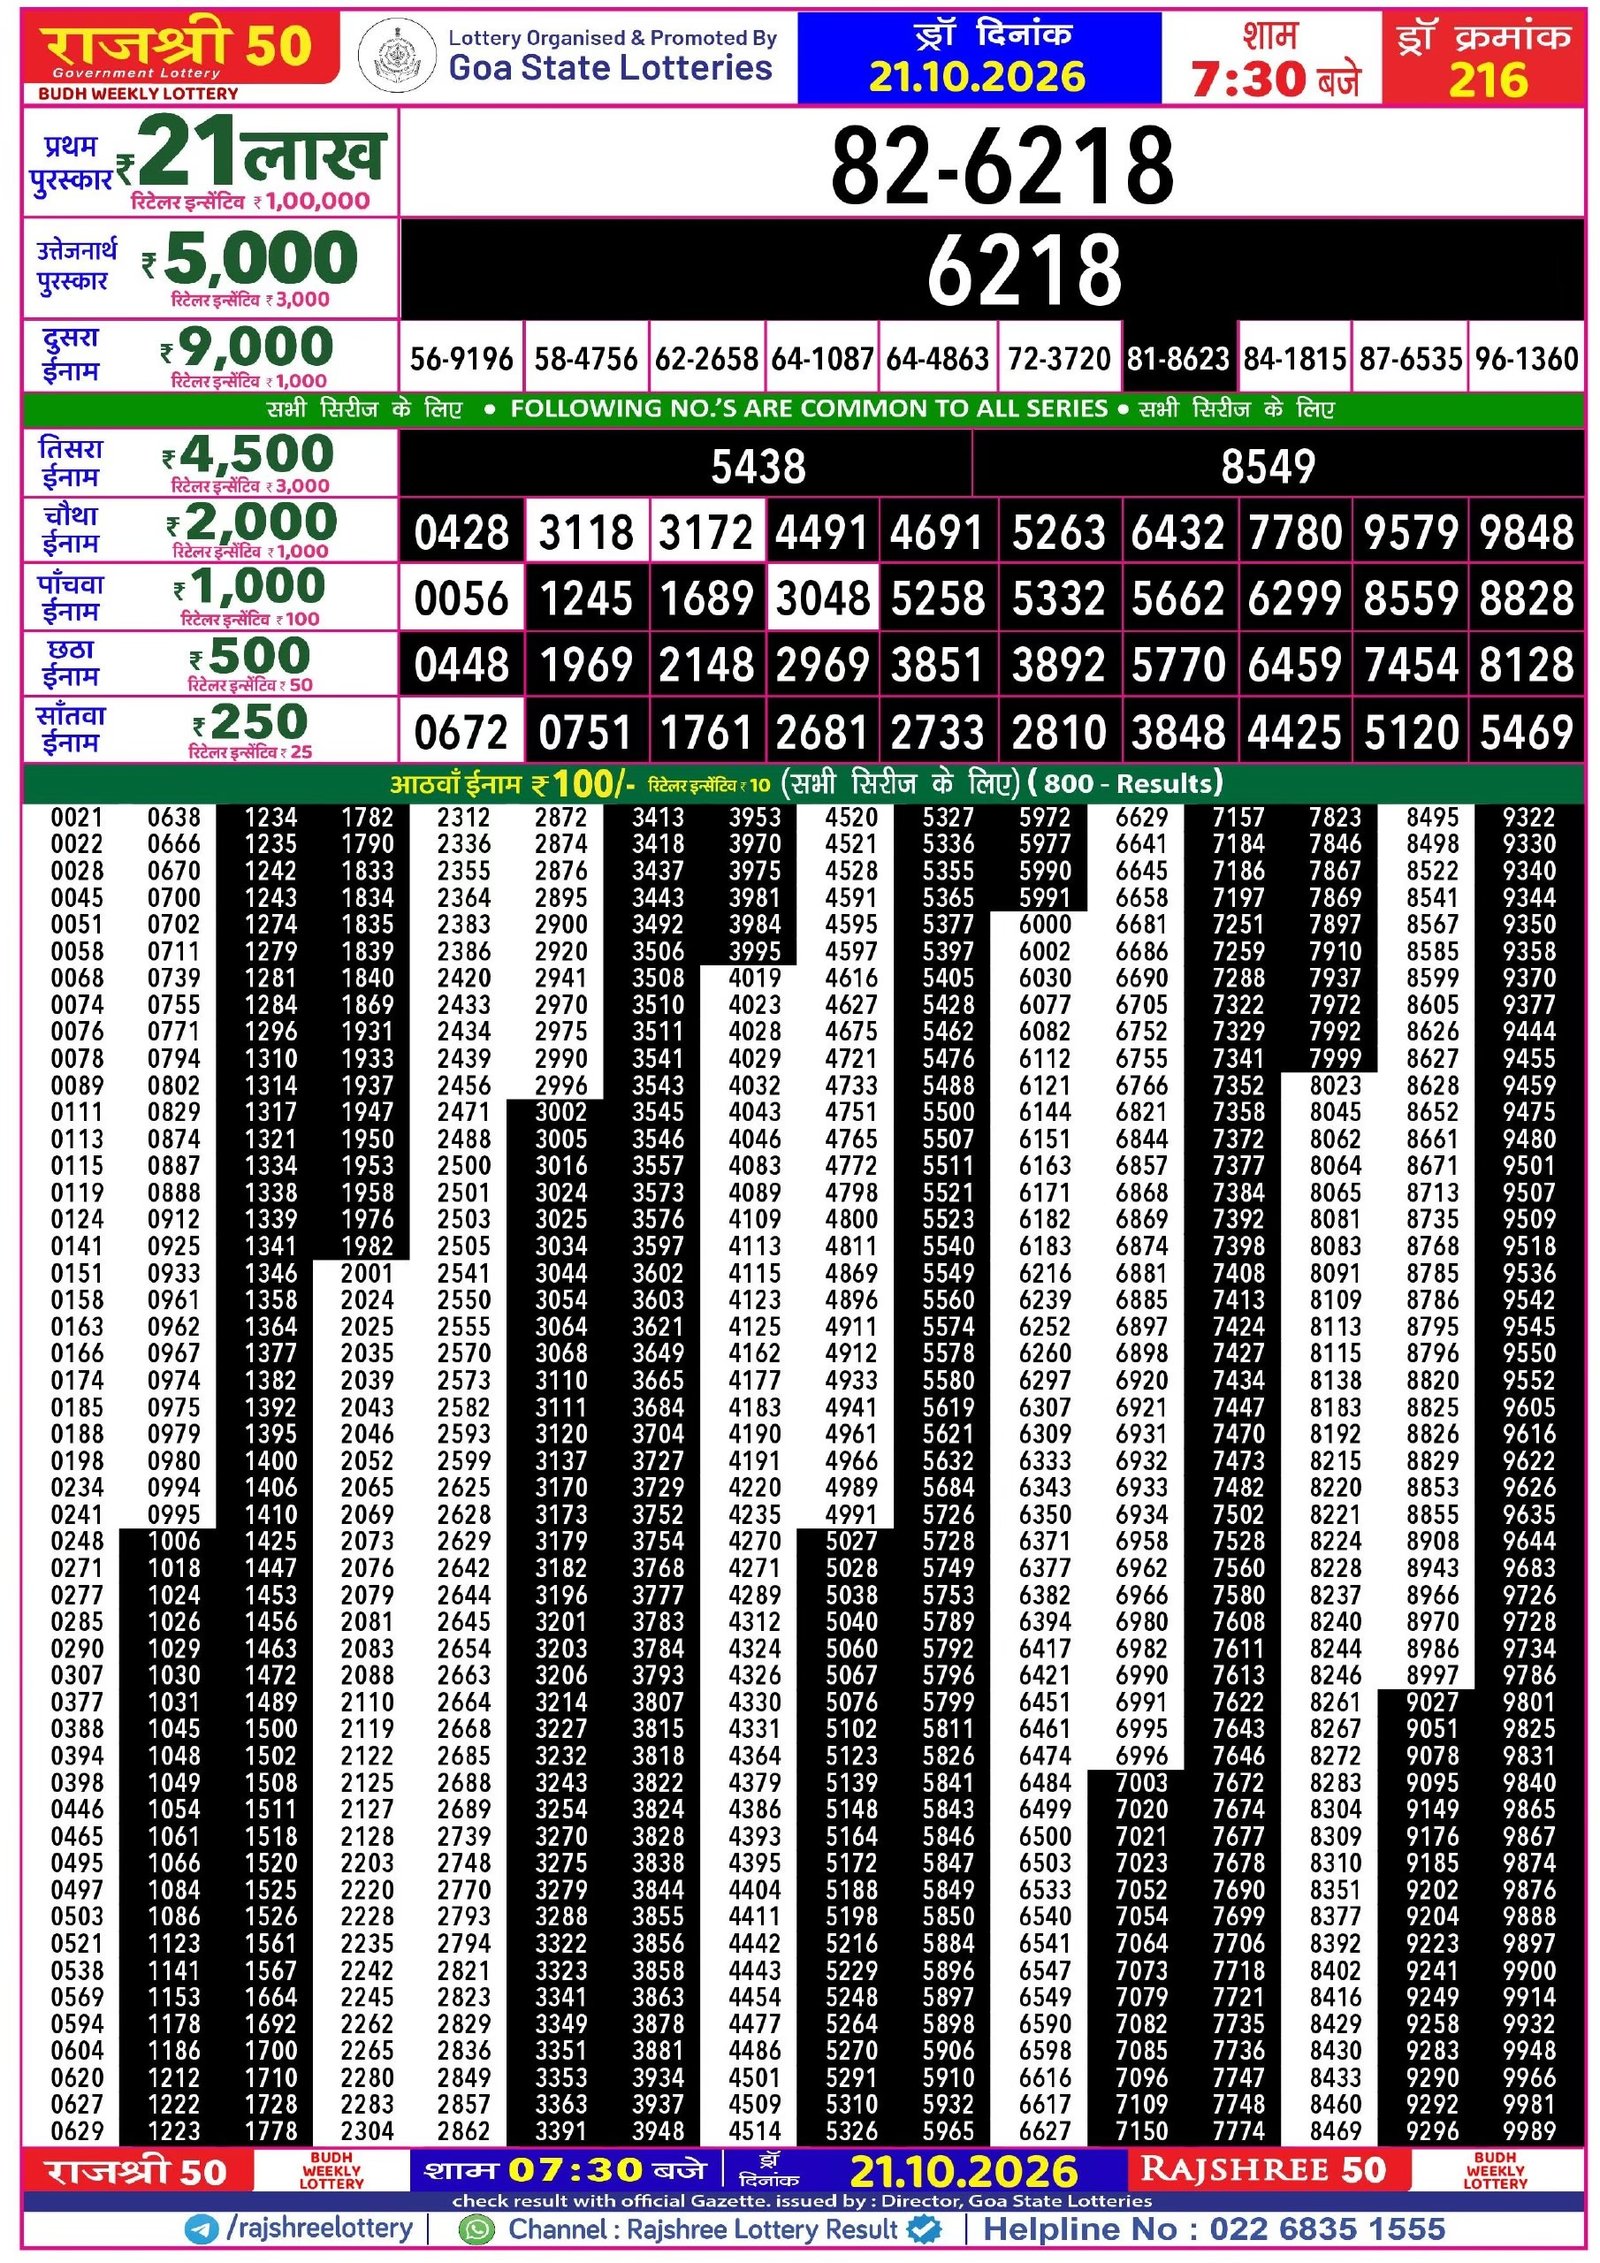This screenshot has height=2263, width=1600.
Task: Select sixth prize number 0448
Action: click(461, 665)
